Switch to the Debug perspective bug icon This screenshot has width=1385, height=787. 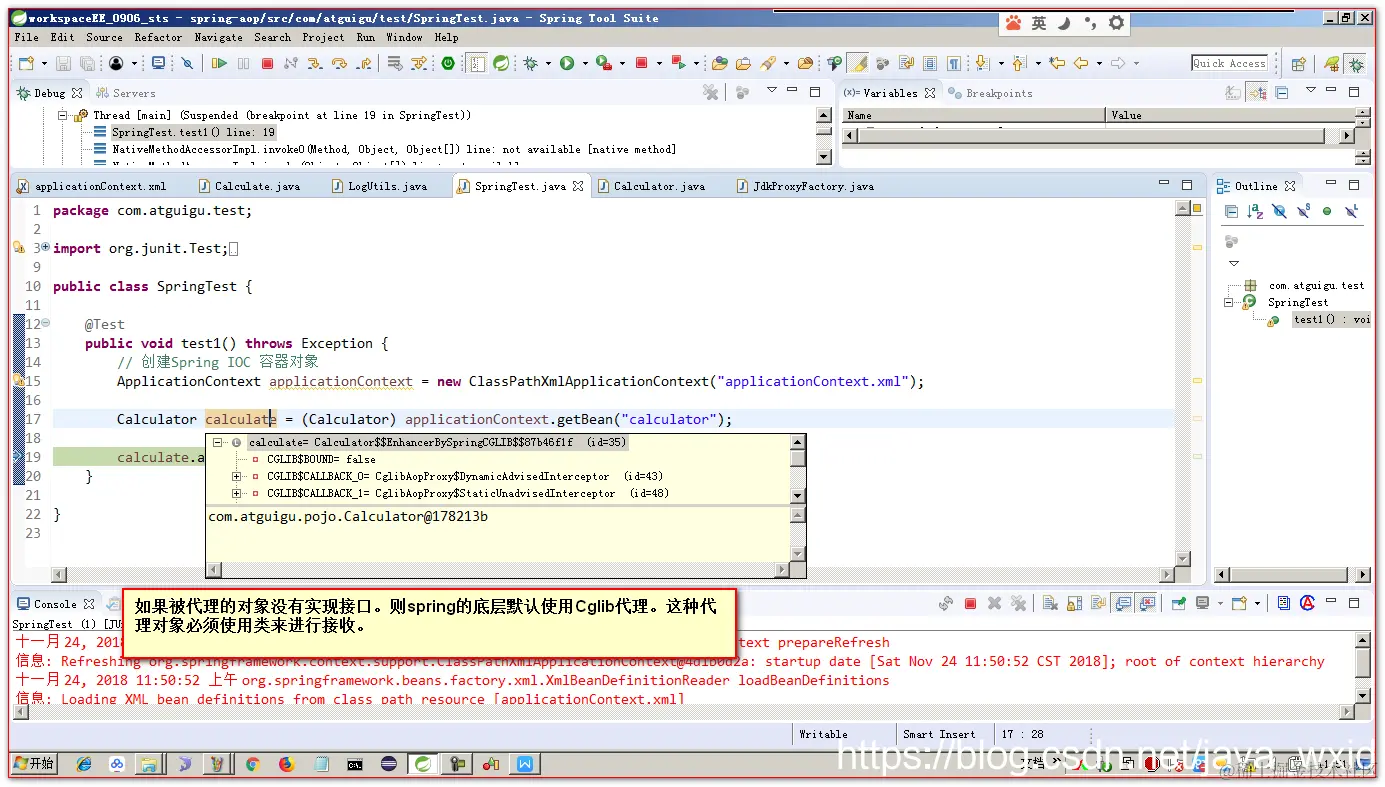click(1357, 63)
